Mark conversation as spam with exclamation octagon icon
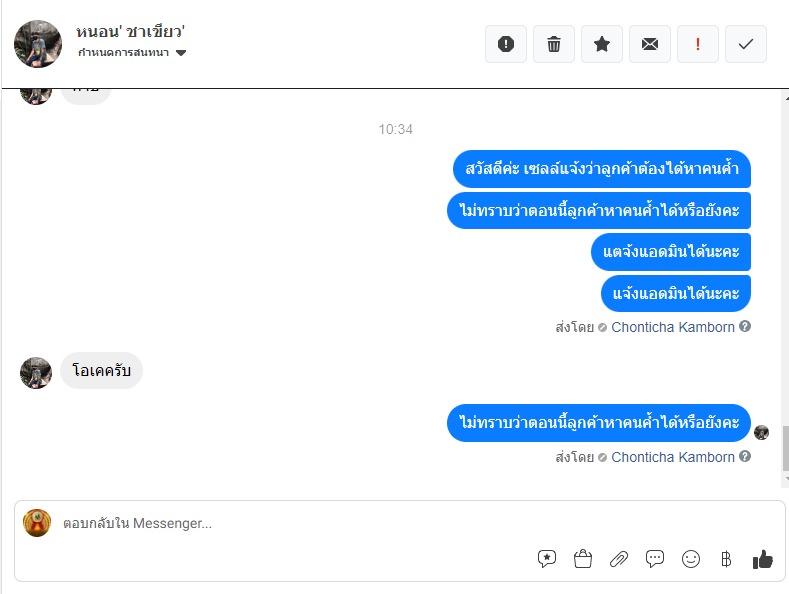Screen dimensions: 789x594 [506, 44]
